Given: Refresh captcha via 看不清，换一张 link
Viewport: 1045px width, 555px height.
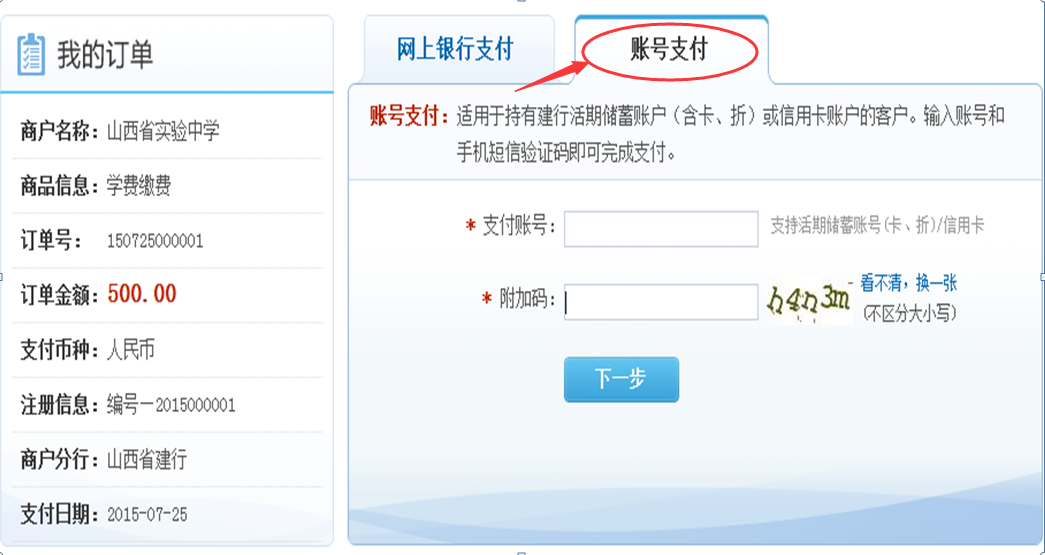Looking at the screenshot, I should click(x=908, y=284).
